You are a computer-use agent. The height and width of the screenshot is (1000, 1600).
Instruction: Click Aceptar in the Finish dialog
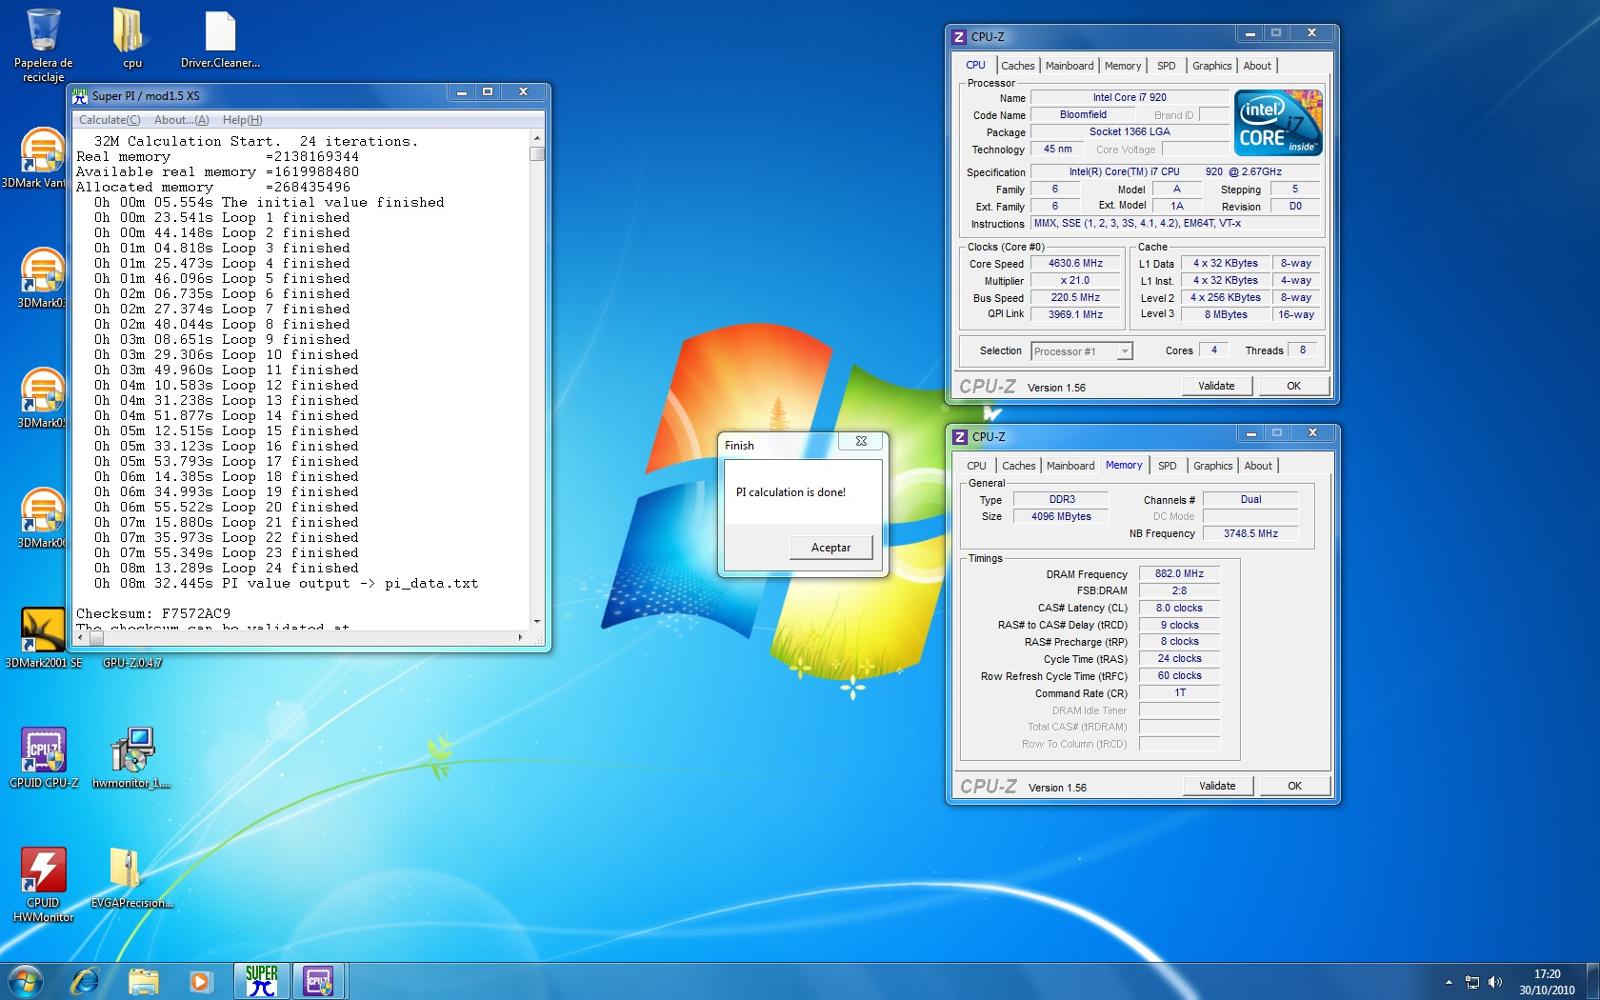pyautogui.click(x=830, y=547)
